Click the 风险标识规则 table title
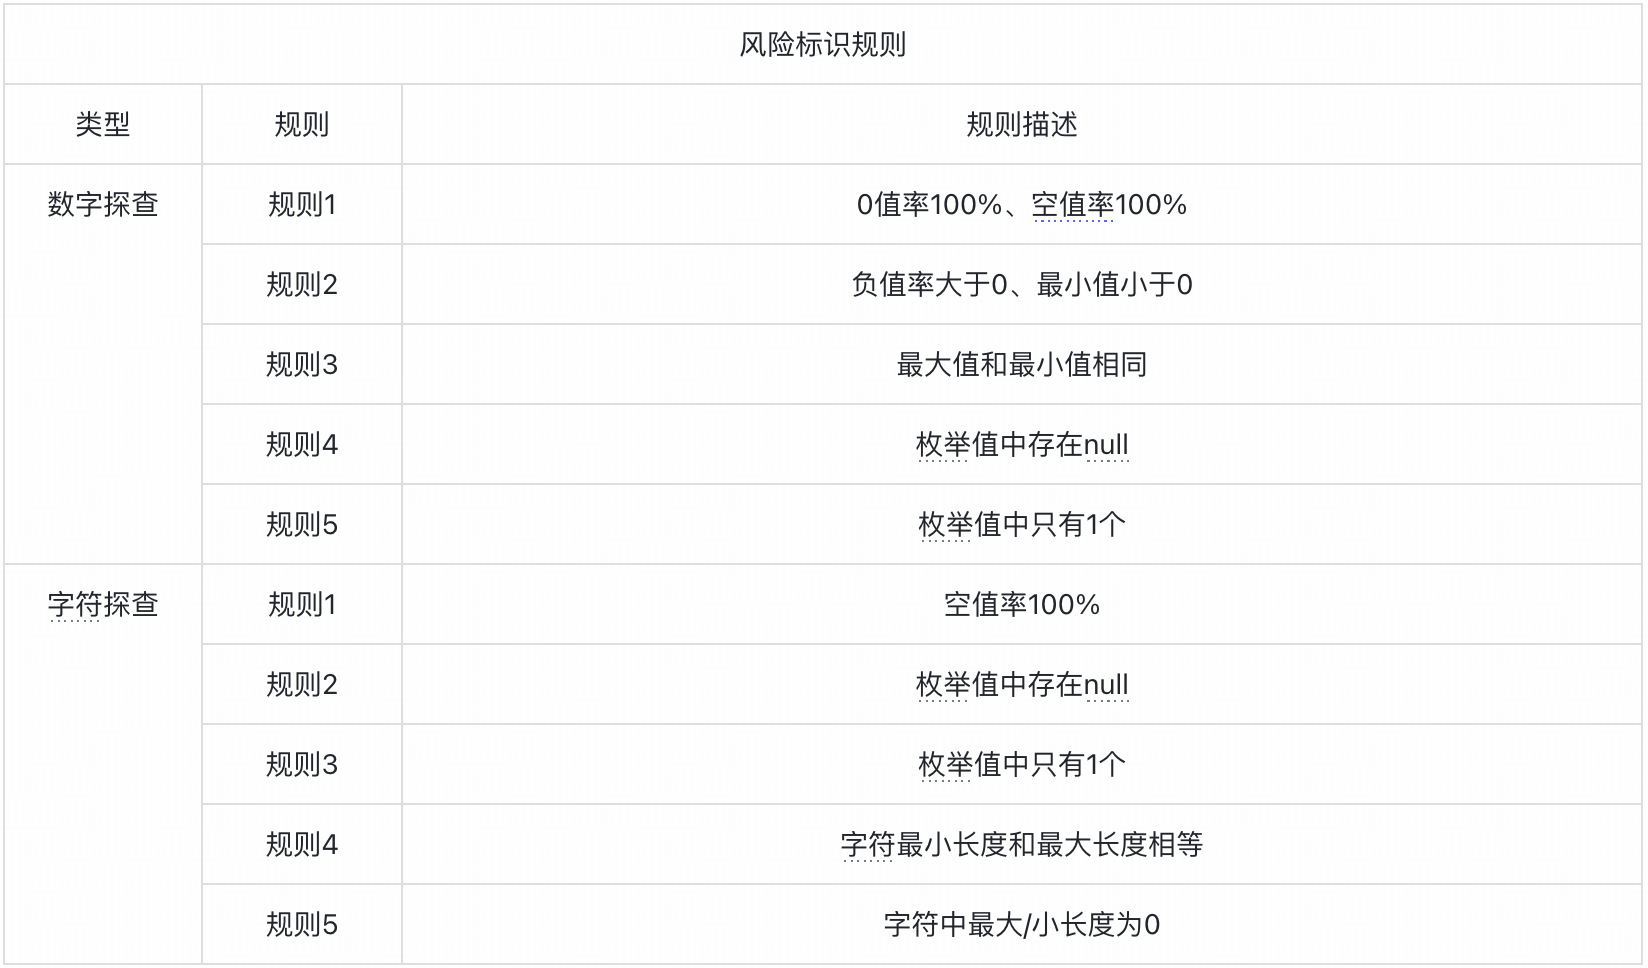Image resolution: width=1648 pixels, height=968 pixels. pos(822,45)
